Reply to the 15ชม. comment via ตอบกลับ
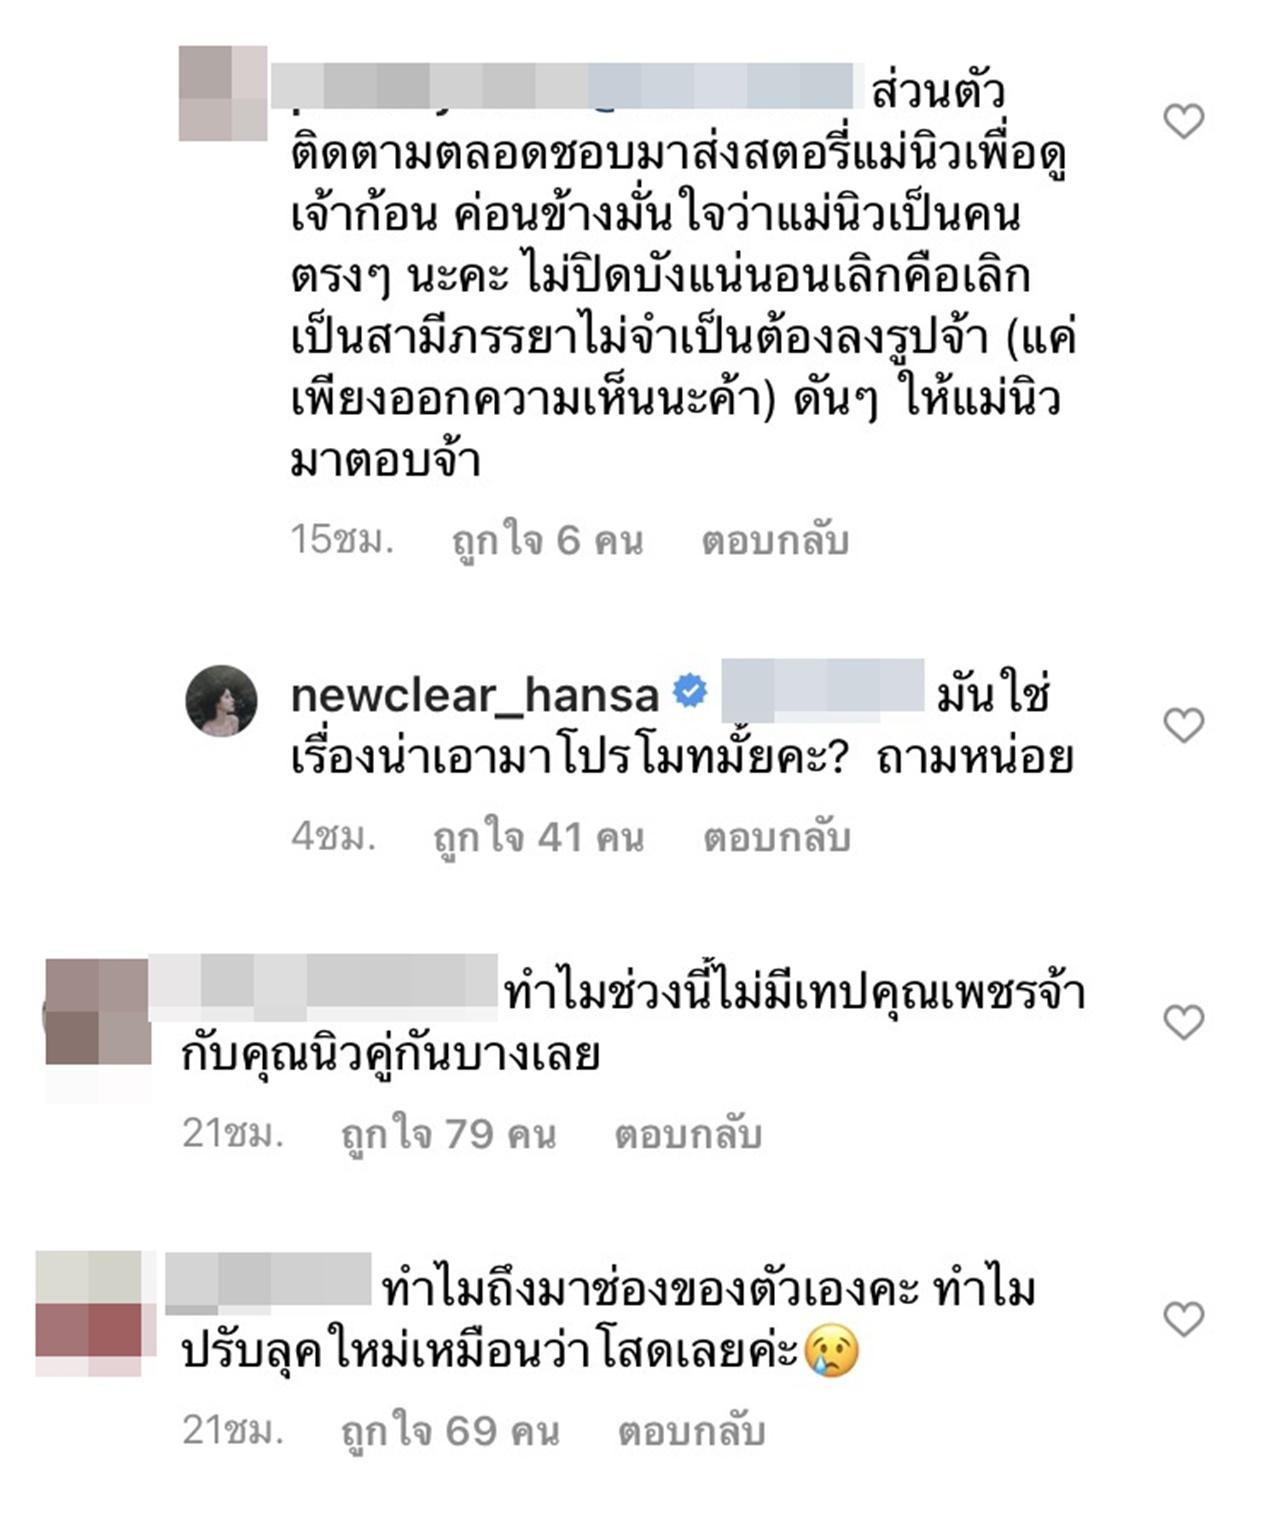The height and width of the screenshot is (1524, 1280). coord(775,541)
